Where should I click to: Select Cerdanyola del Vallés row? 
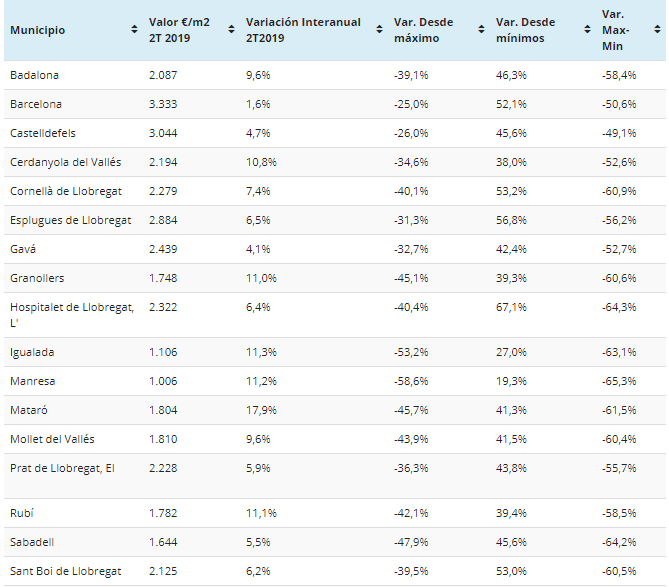coord(66,162)
